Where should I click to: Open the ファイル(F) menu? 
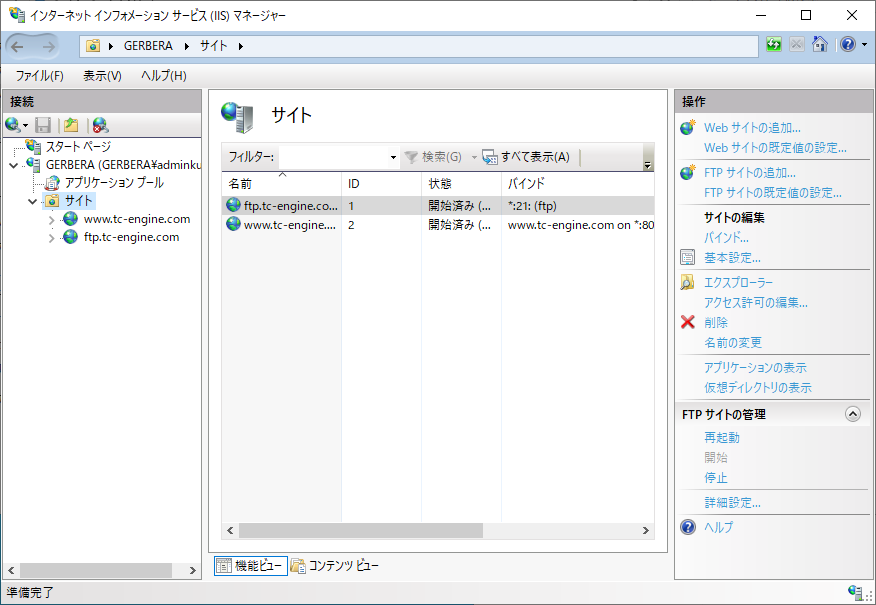pyautogui.click(x=39, y=75)
